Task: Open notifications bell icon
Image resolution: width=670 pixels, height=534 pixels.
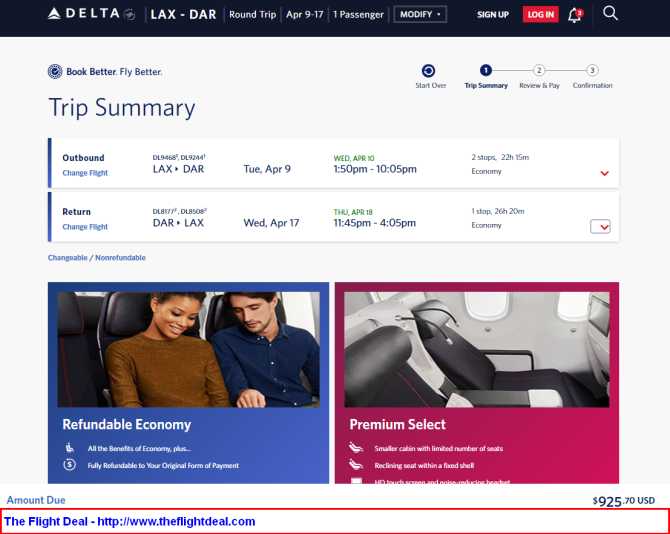Action: pos(575,15)
